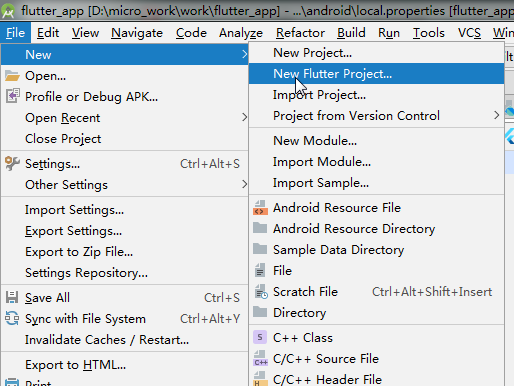Click the C++ Class icon

point(260,337)
